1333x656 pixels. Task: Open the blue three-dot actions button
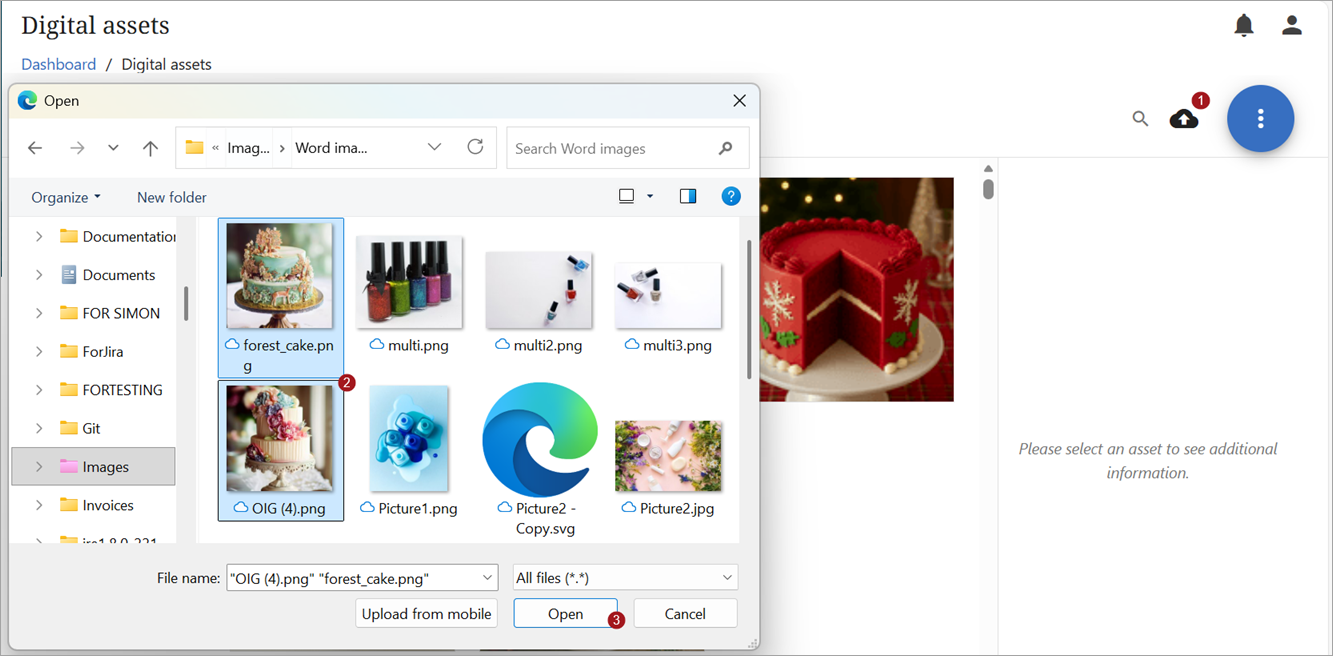coord(1260,119)
